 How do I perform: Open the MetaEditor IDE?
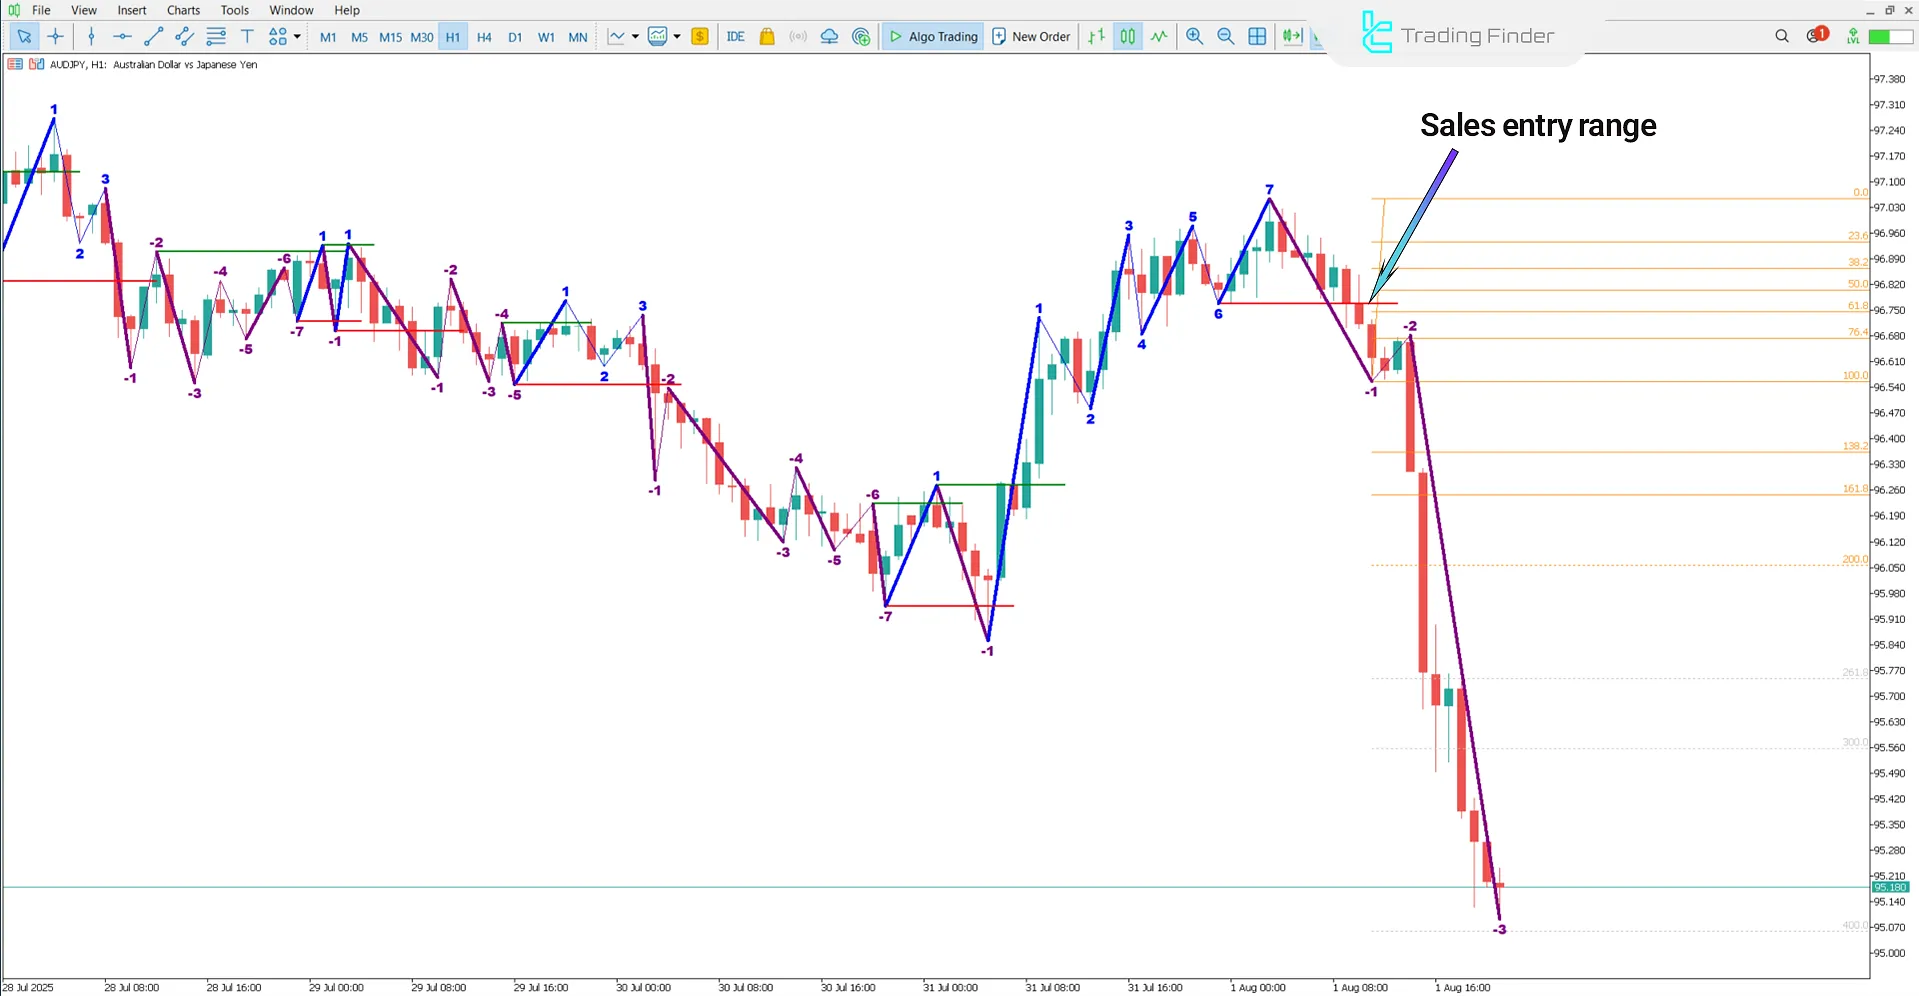[736, 36]
